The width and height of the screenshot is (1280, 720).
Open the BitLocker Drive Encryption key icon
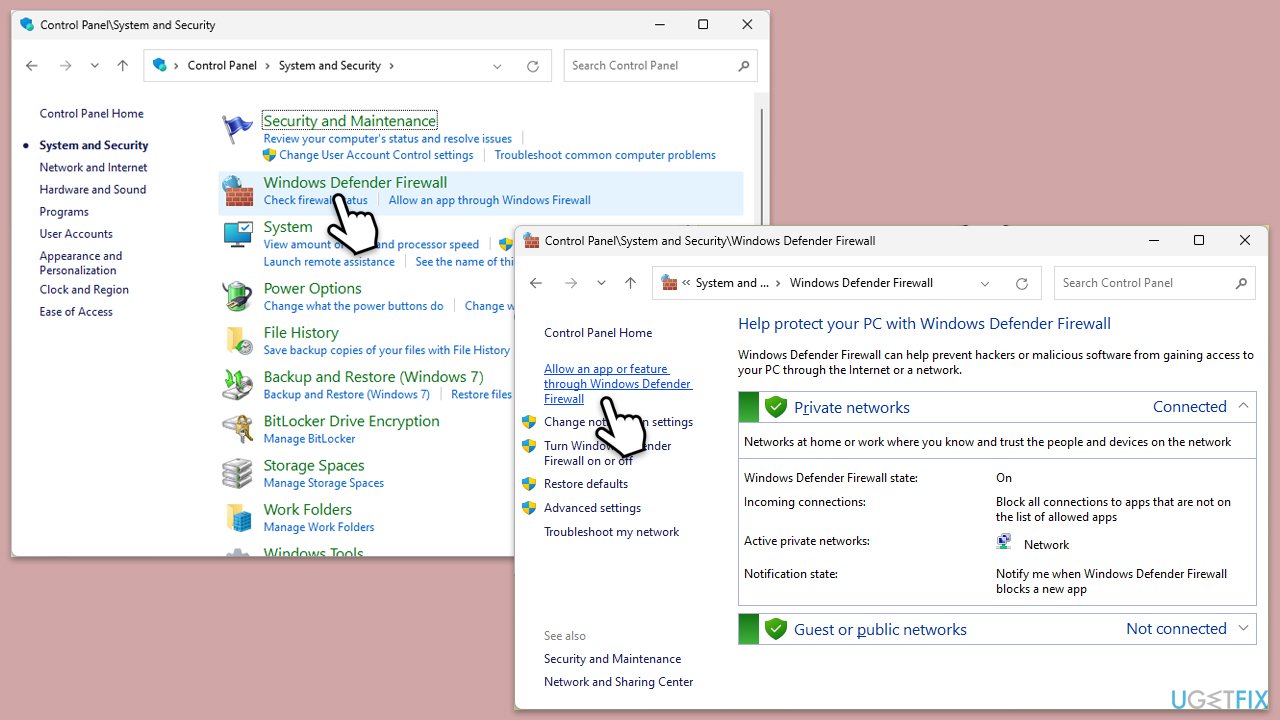point(238,429)
